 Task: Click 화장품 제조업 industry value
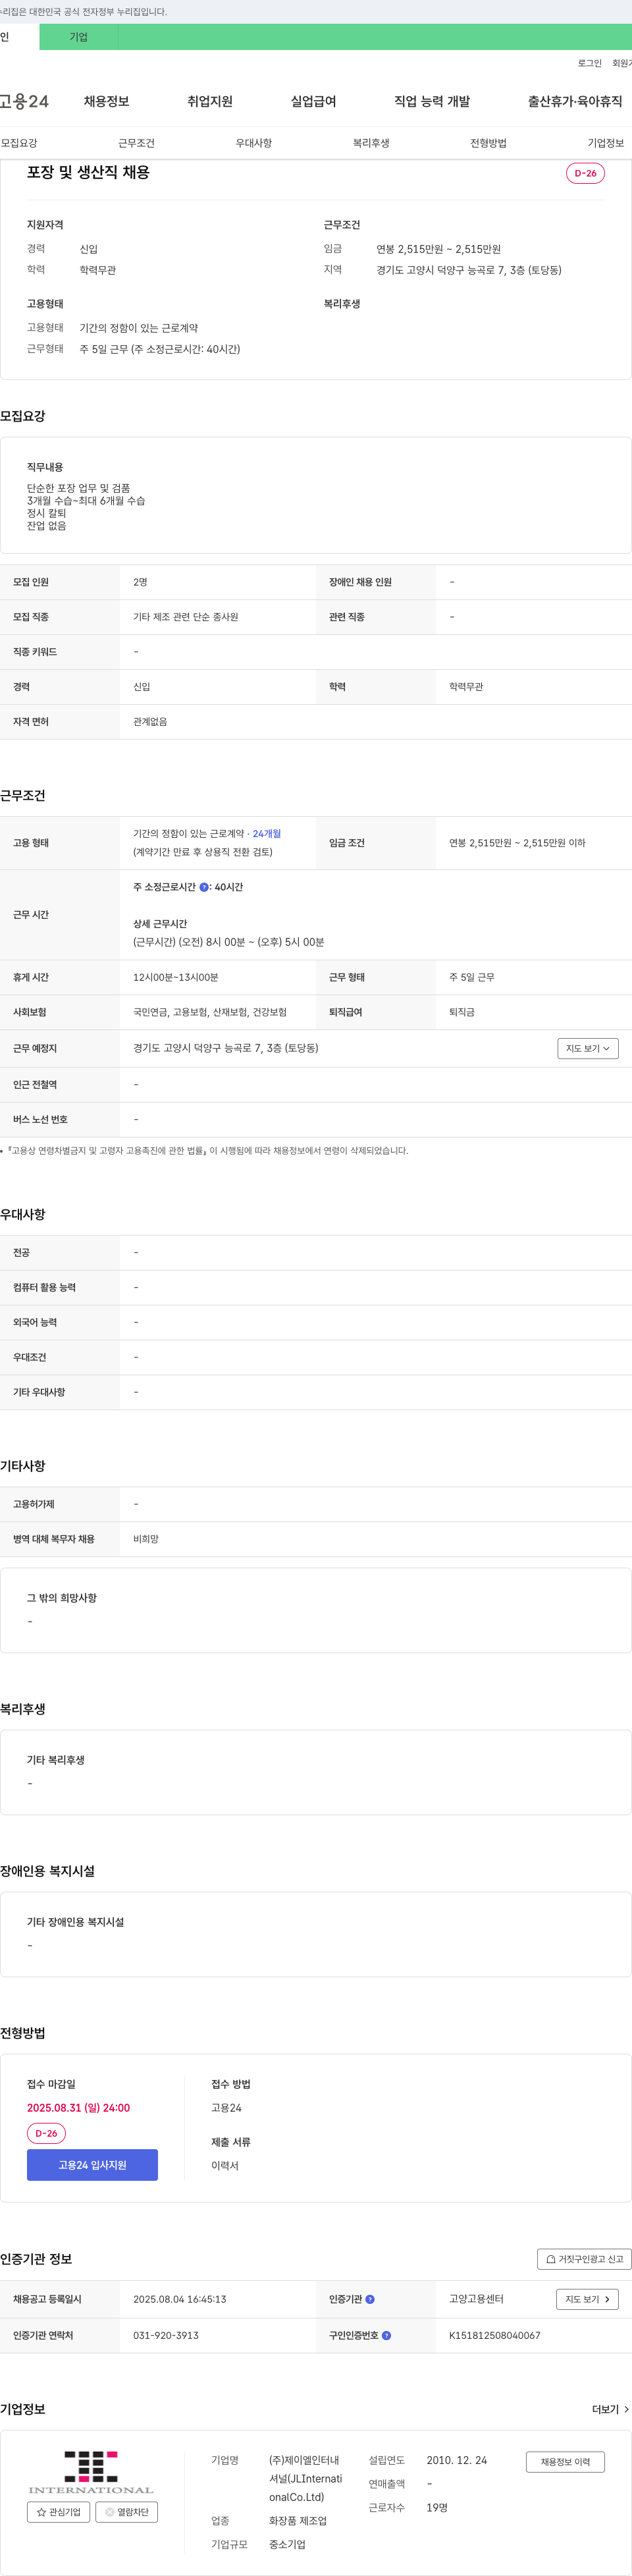click(x=298, y=2520)
